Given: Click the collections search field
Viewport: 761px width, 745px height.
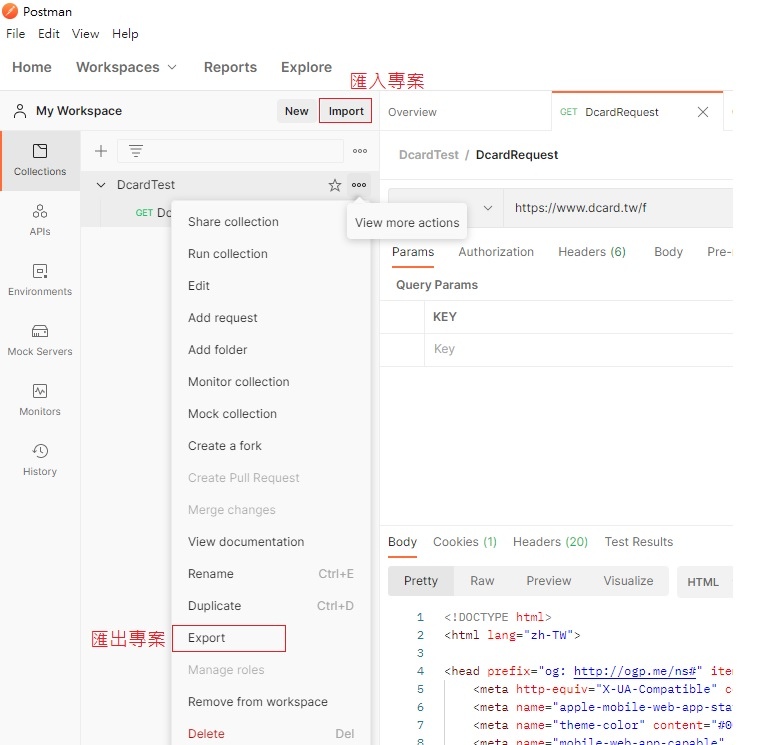Looking at the screenshot, I should tap(231, 151).
